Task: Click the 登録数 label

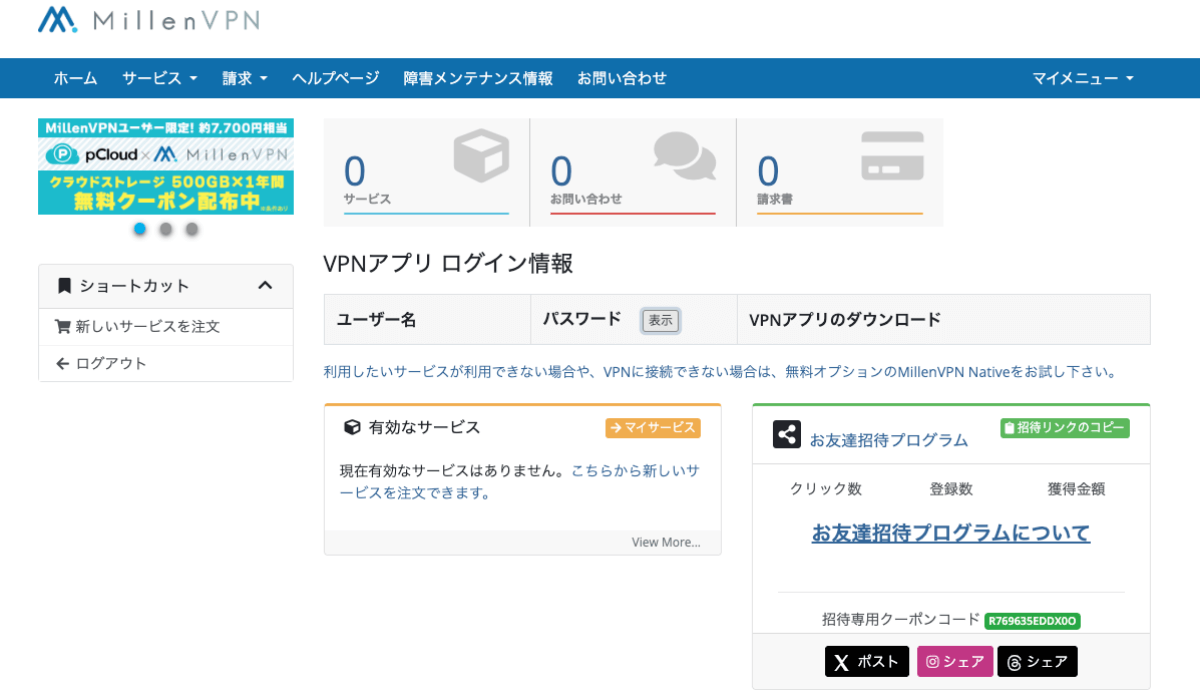Action: coord(951,489)
